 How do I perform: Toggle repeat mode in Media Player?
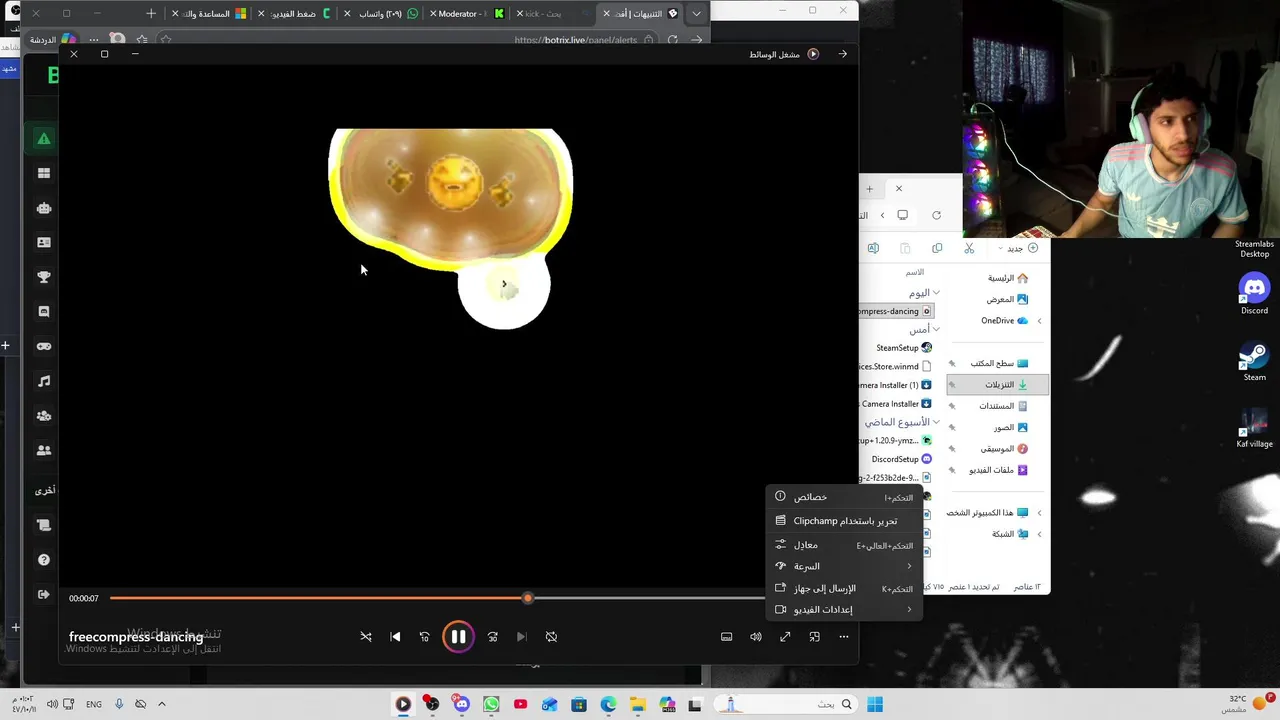click(x=551, y=636)
